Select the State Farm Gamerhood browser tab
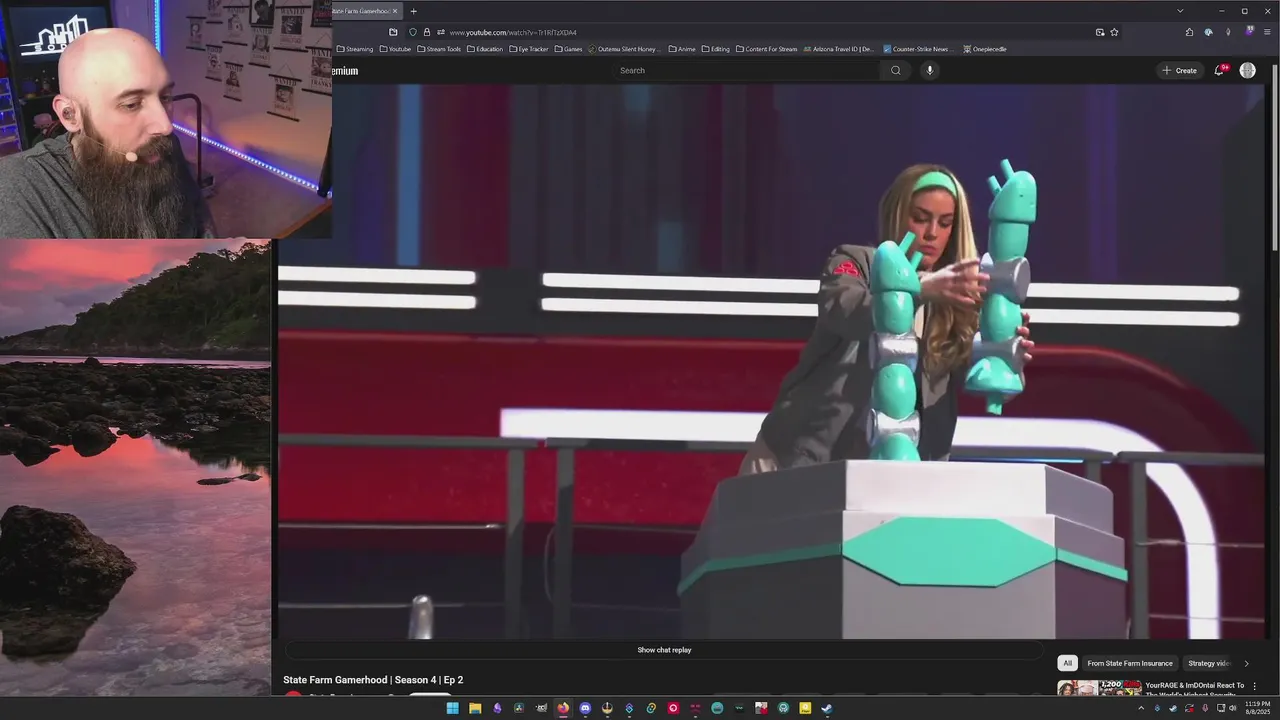The width and height of the screenshot is (1280, 720). tap(367, 11)
